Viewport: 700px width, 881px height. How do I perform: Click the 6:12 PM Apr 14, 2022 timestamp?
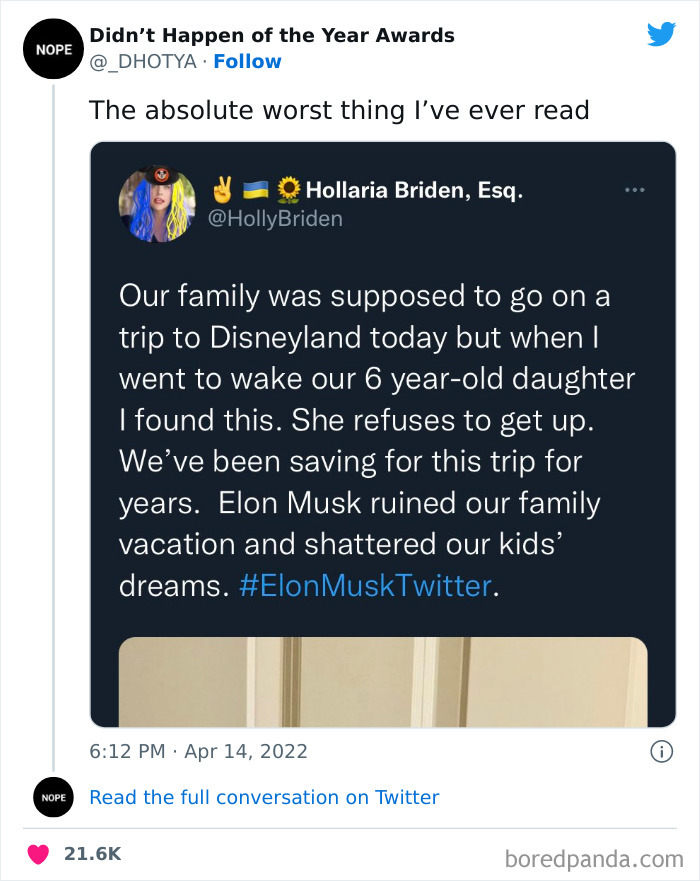pyautogui.click(x=198, y=751)
